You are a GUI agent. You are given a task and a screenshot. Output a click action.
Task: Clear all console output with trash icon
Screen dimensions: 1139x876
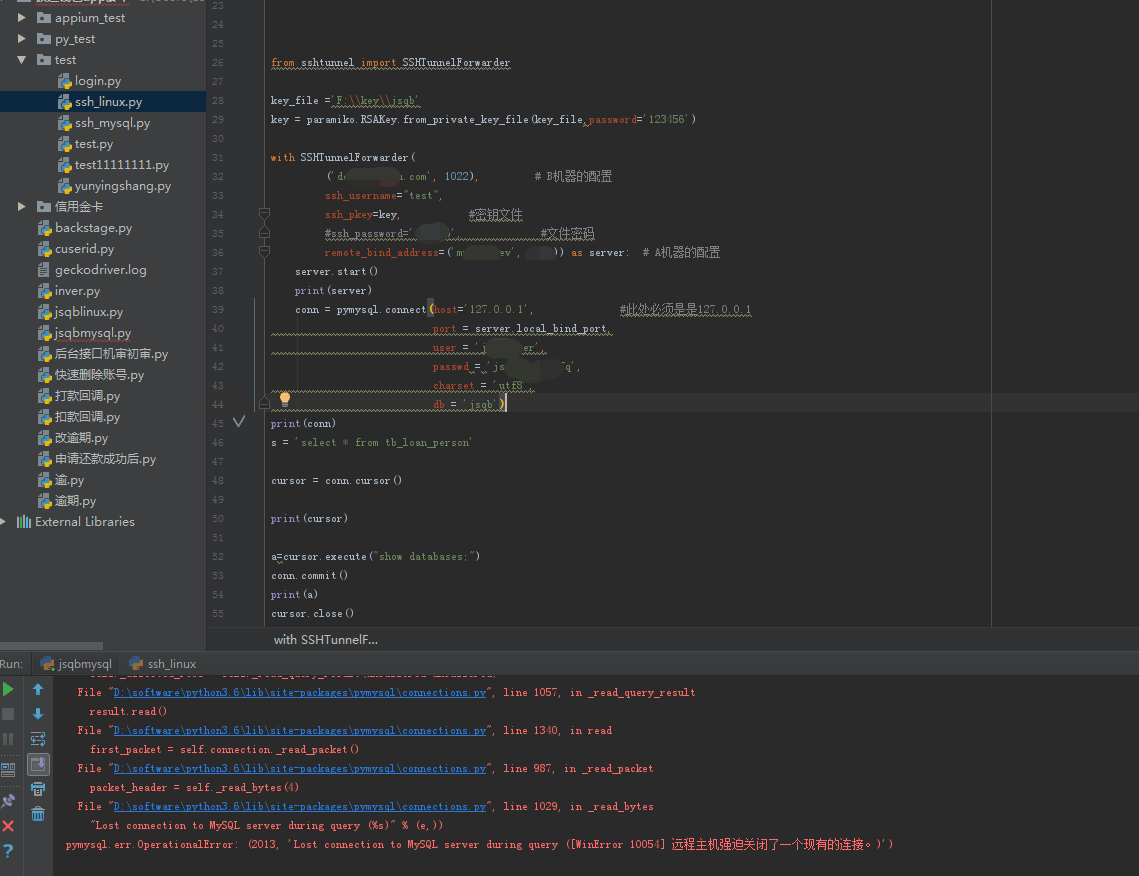point(38,814)
